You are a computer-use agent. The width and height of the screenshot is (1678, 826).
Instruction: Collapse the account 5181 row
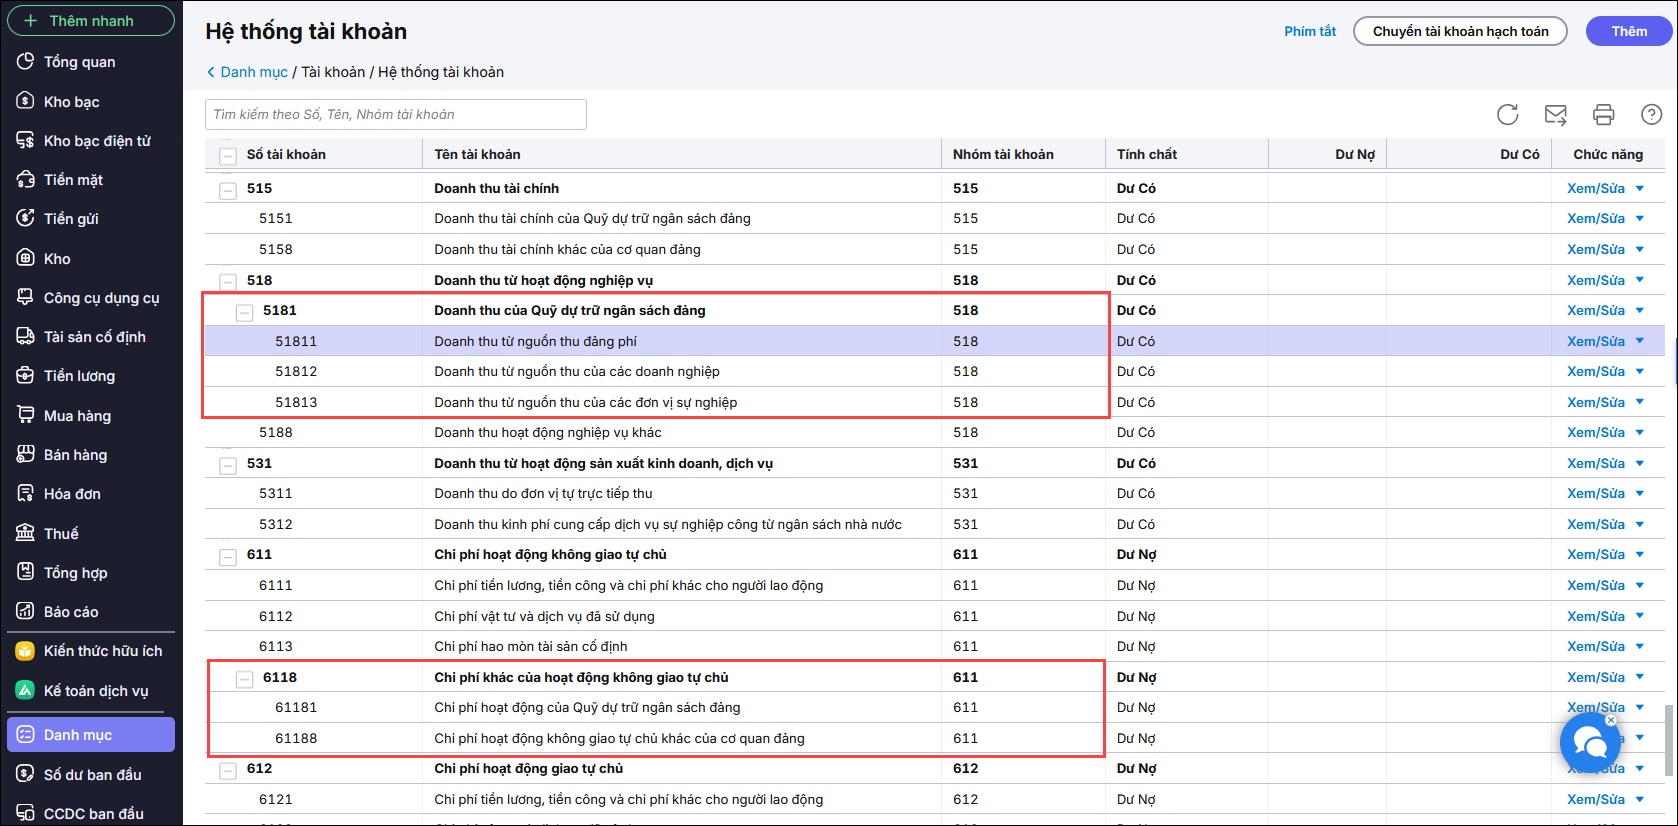pos(244,313)
